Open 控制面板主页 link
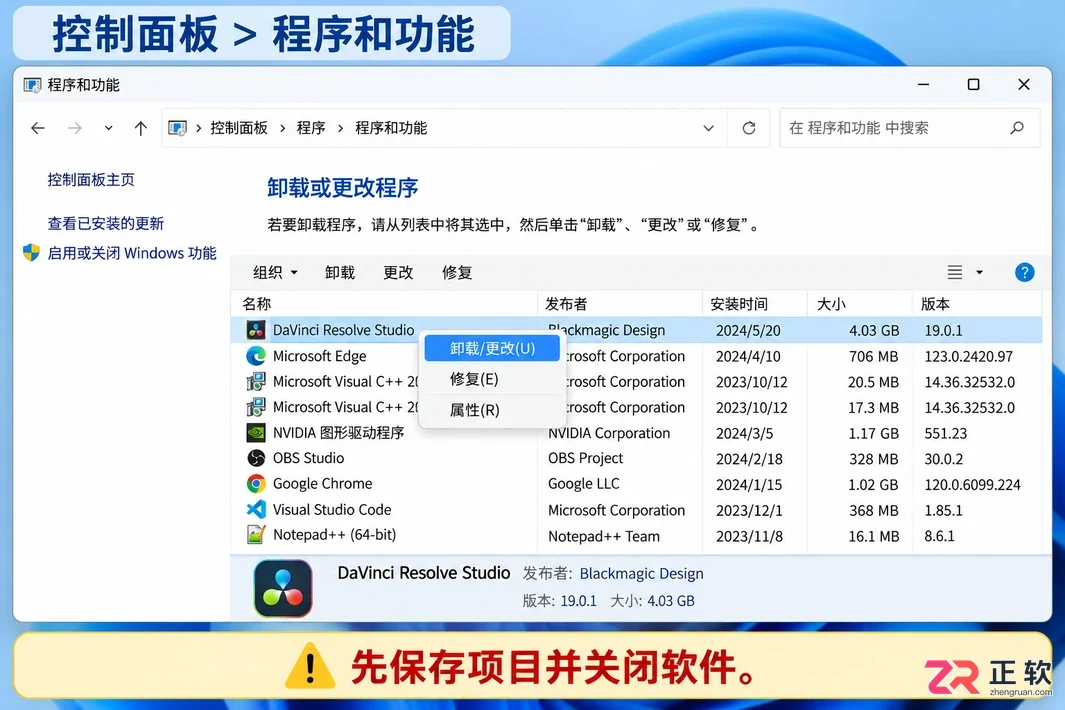 pos(91,180)
